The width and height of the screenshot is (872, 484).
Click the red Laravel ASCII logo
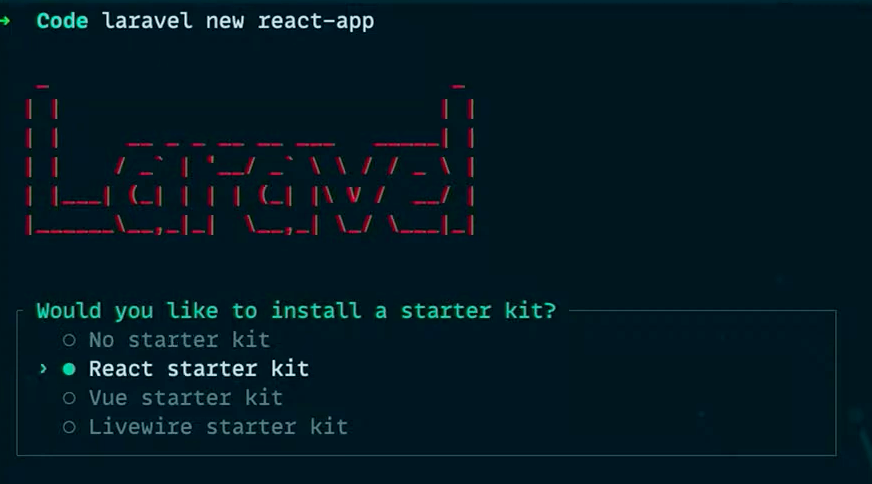[250, 159]
